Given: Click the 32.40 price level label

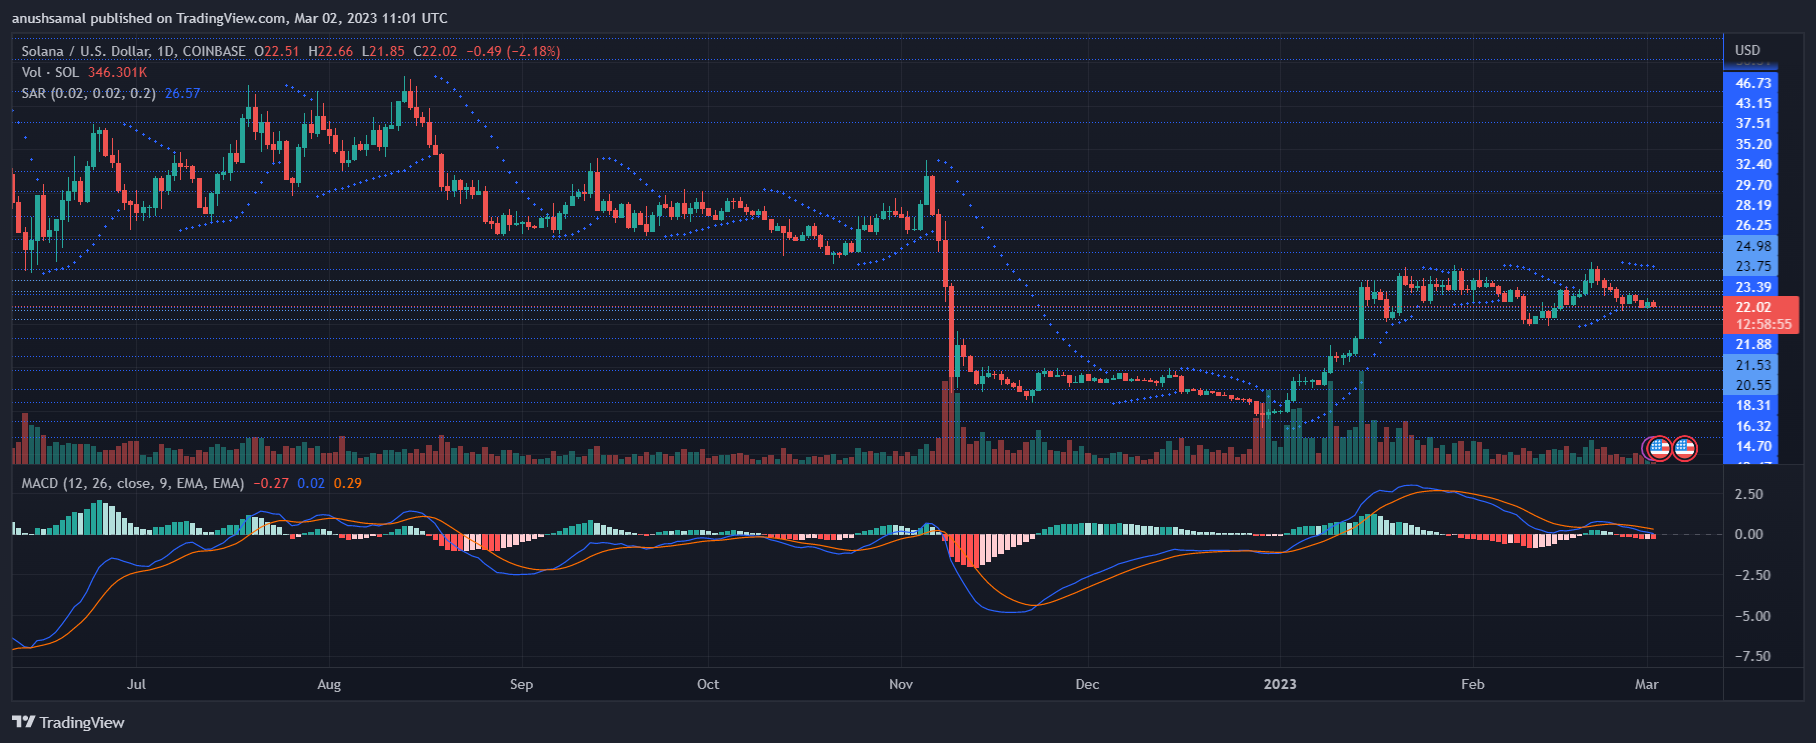Looking at the screenshot, I should [1753, 164].
